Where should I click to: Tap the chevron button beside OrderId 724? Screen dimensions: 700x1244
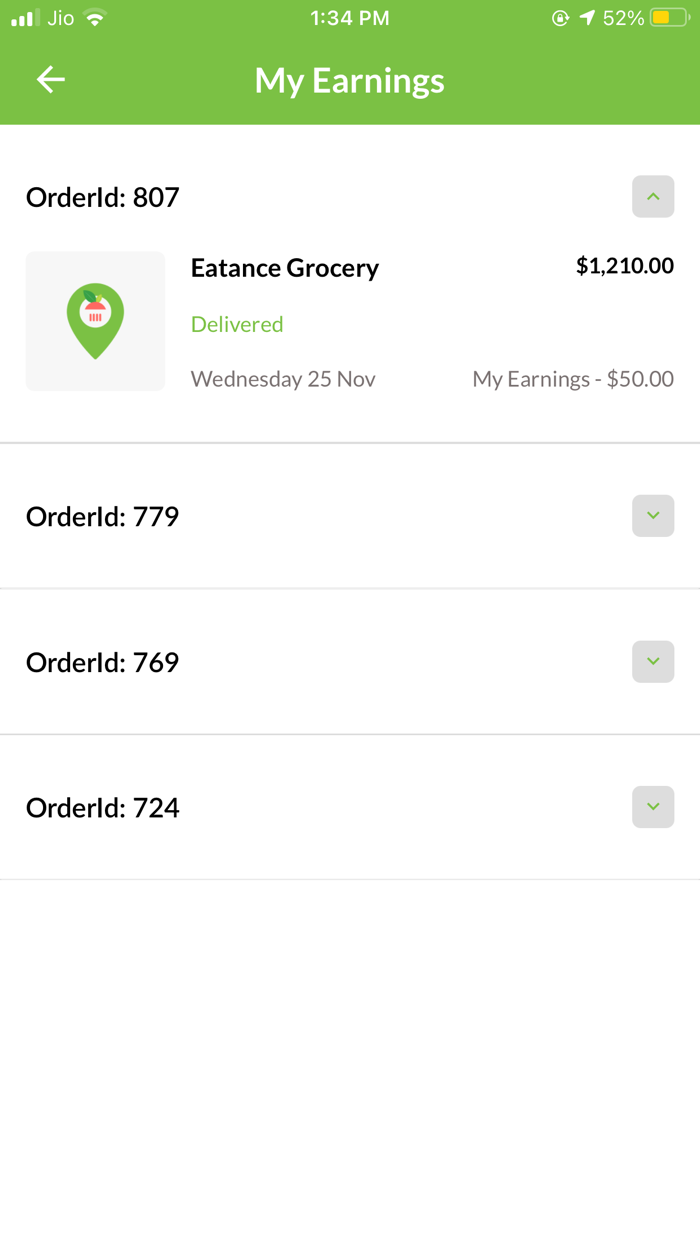pyautogui.click(x=653, y=807)
